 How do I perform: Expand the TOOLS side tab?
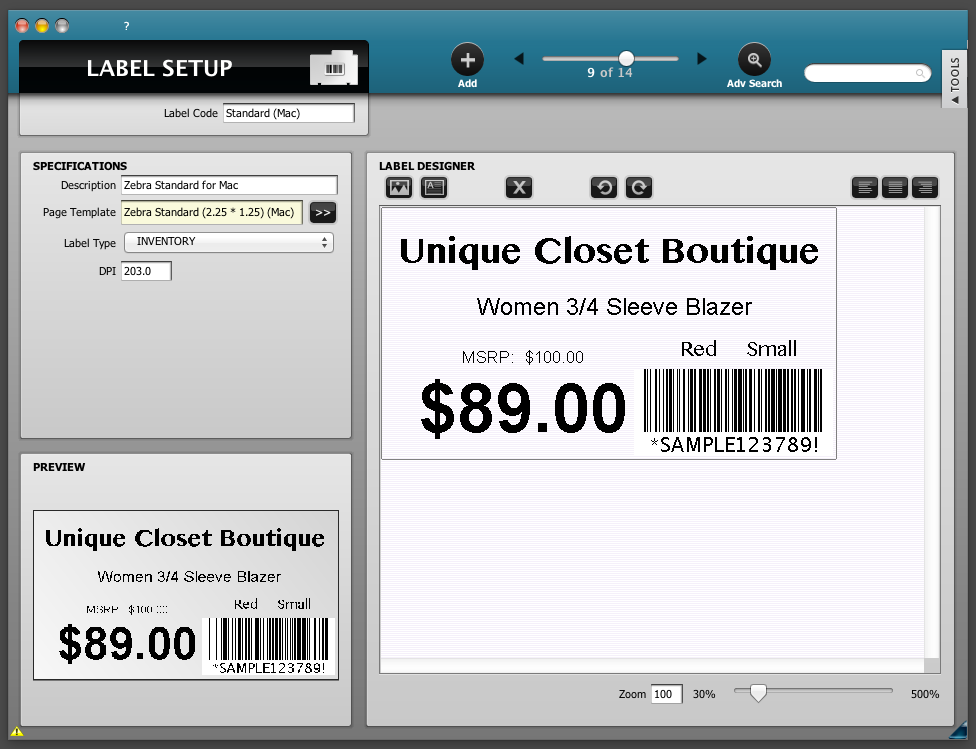[x=954, y=80]
